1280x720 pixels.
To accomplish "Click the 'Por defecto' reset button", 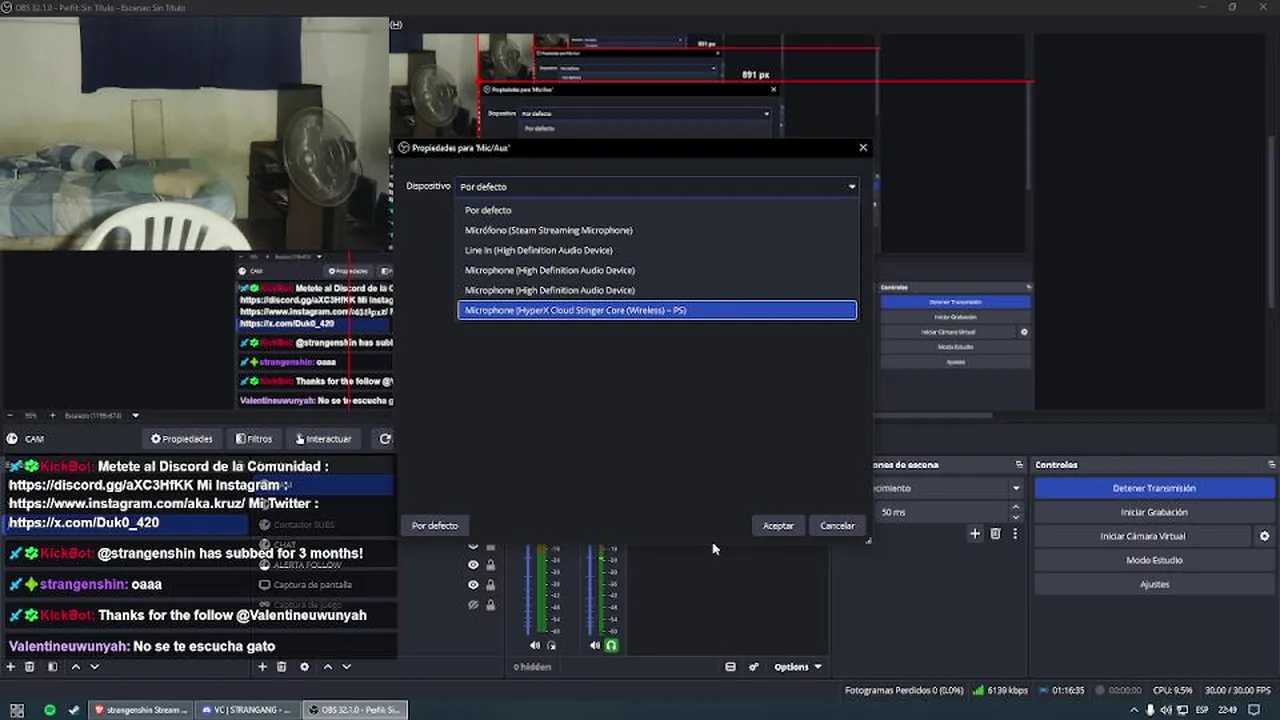I will (435, 526).
